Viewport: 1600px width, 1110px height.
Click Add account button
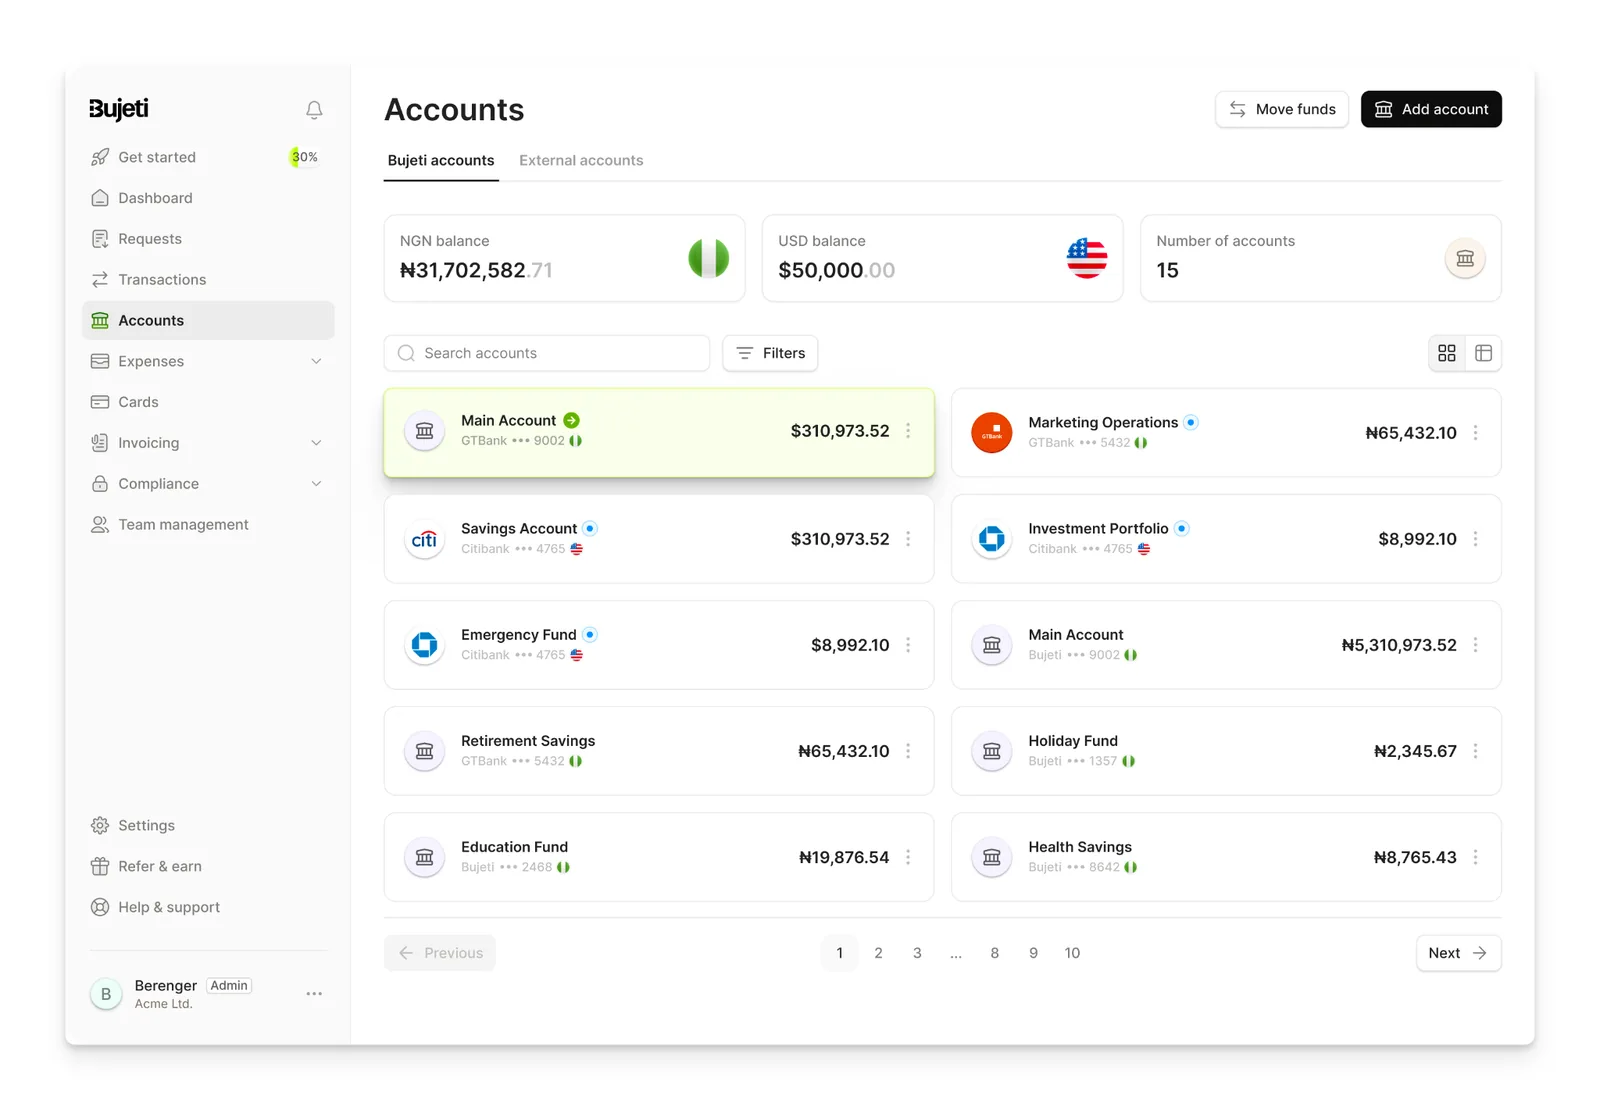tap(1431, 109)
